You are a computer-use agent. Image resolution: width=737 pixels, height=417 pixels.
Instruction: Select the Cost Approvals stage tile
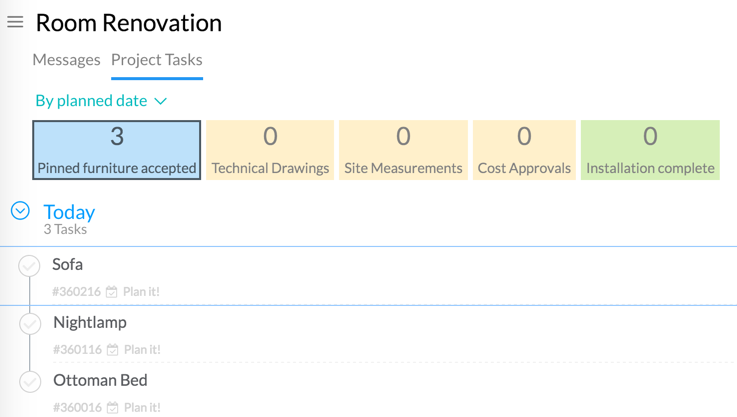point(524,150)
